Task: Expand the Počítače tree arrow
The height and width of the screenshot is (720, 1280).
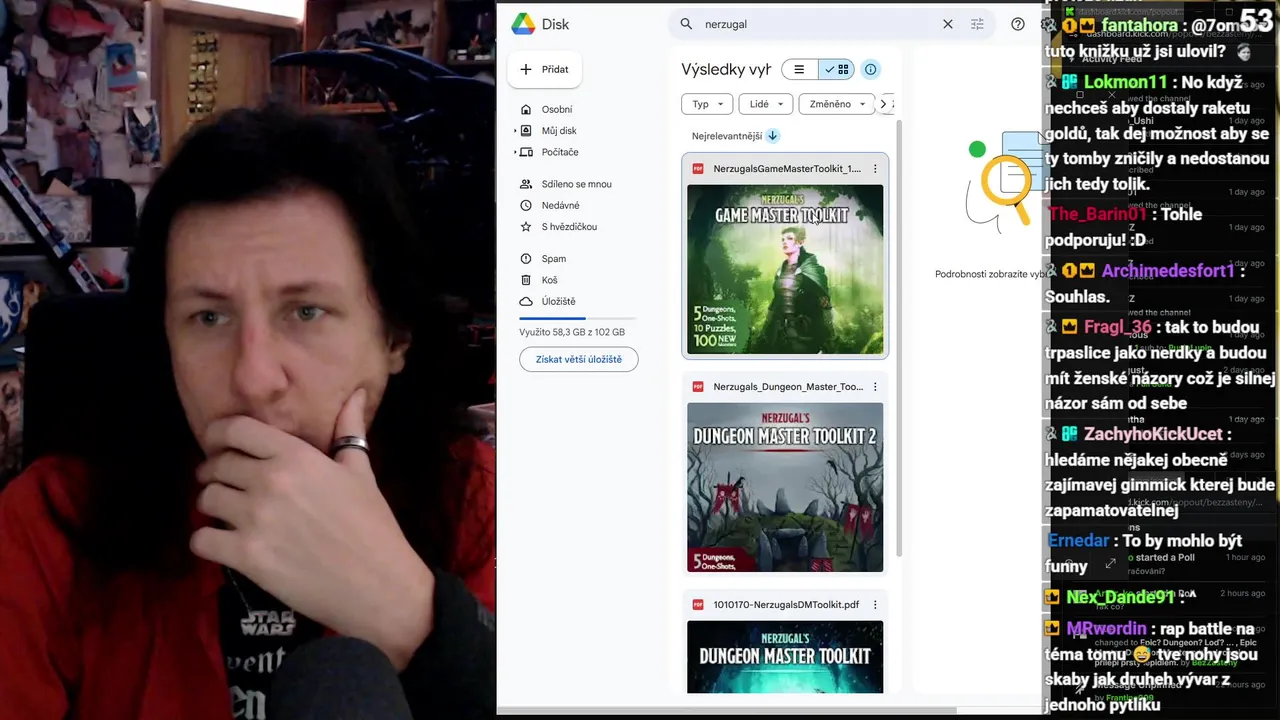Action: pos(516,152)
